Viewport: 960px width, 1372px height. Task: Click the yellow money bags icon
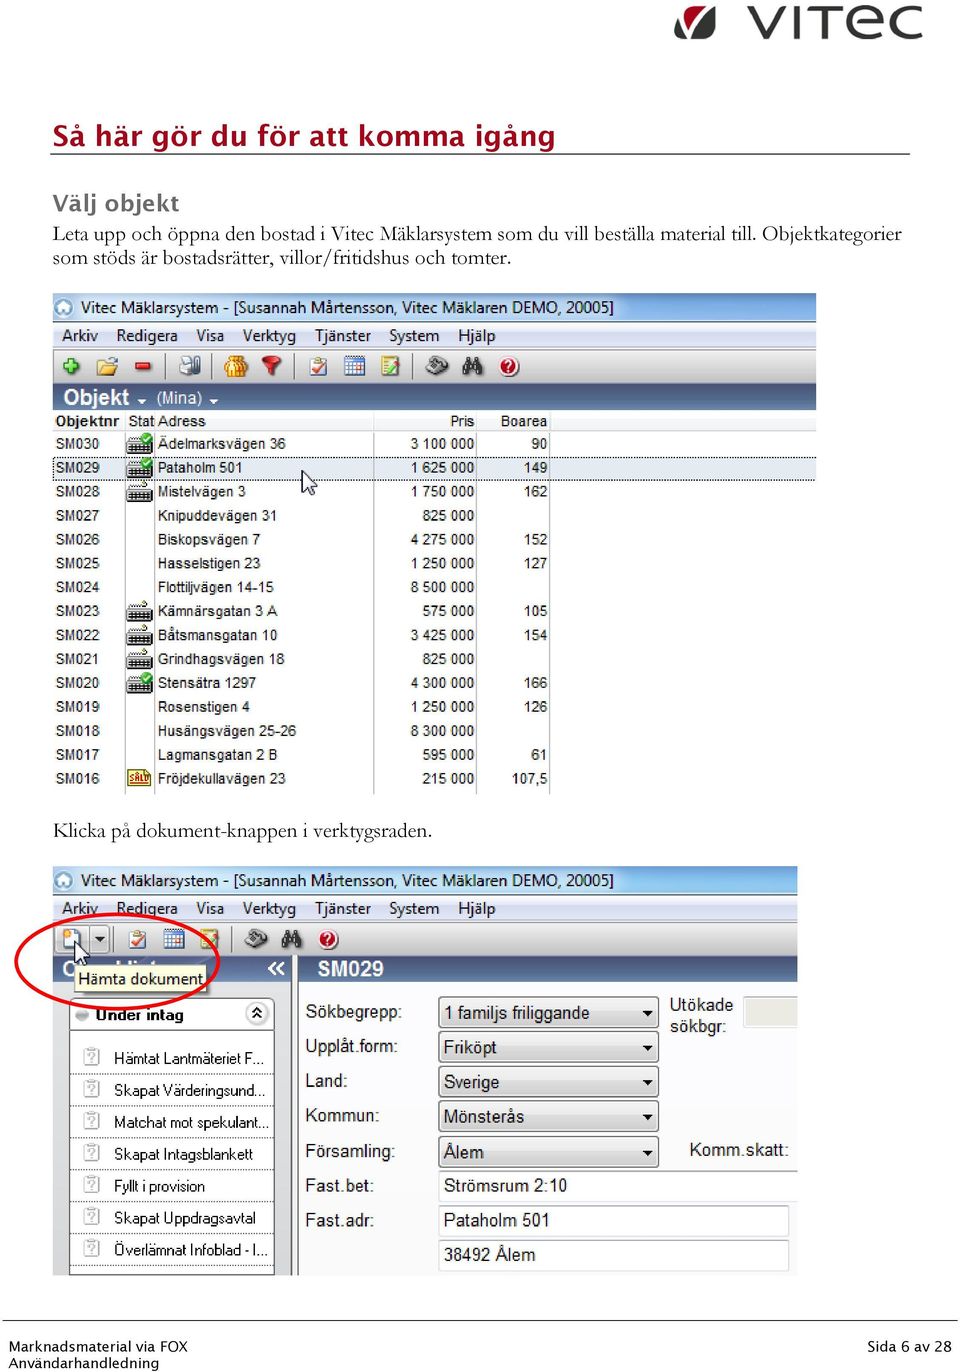click(236, 366)
